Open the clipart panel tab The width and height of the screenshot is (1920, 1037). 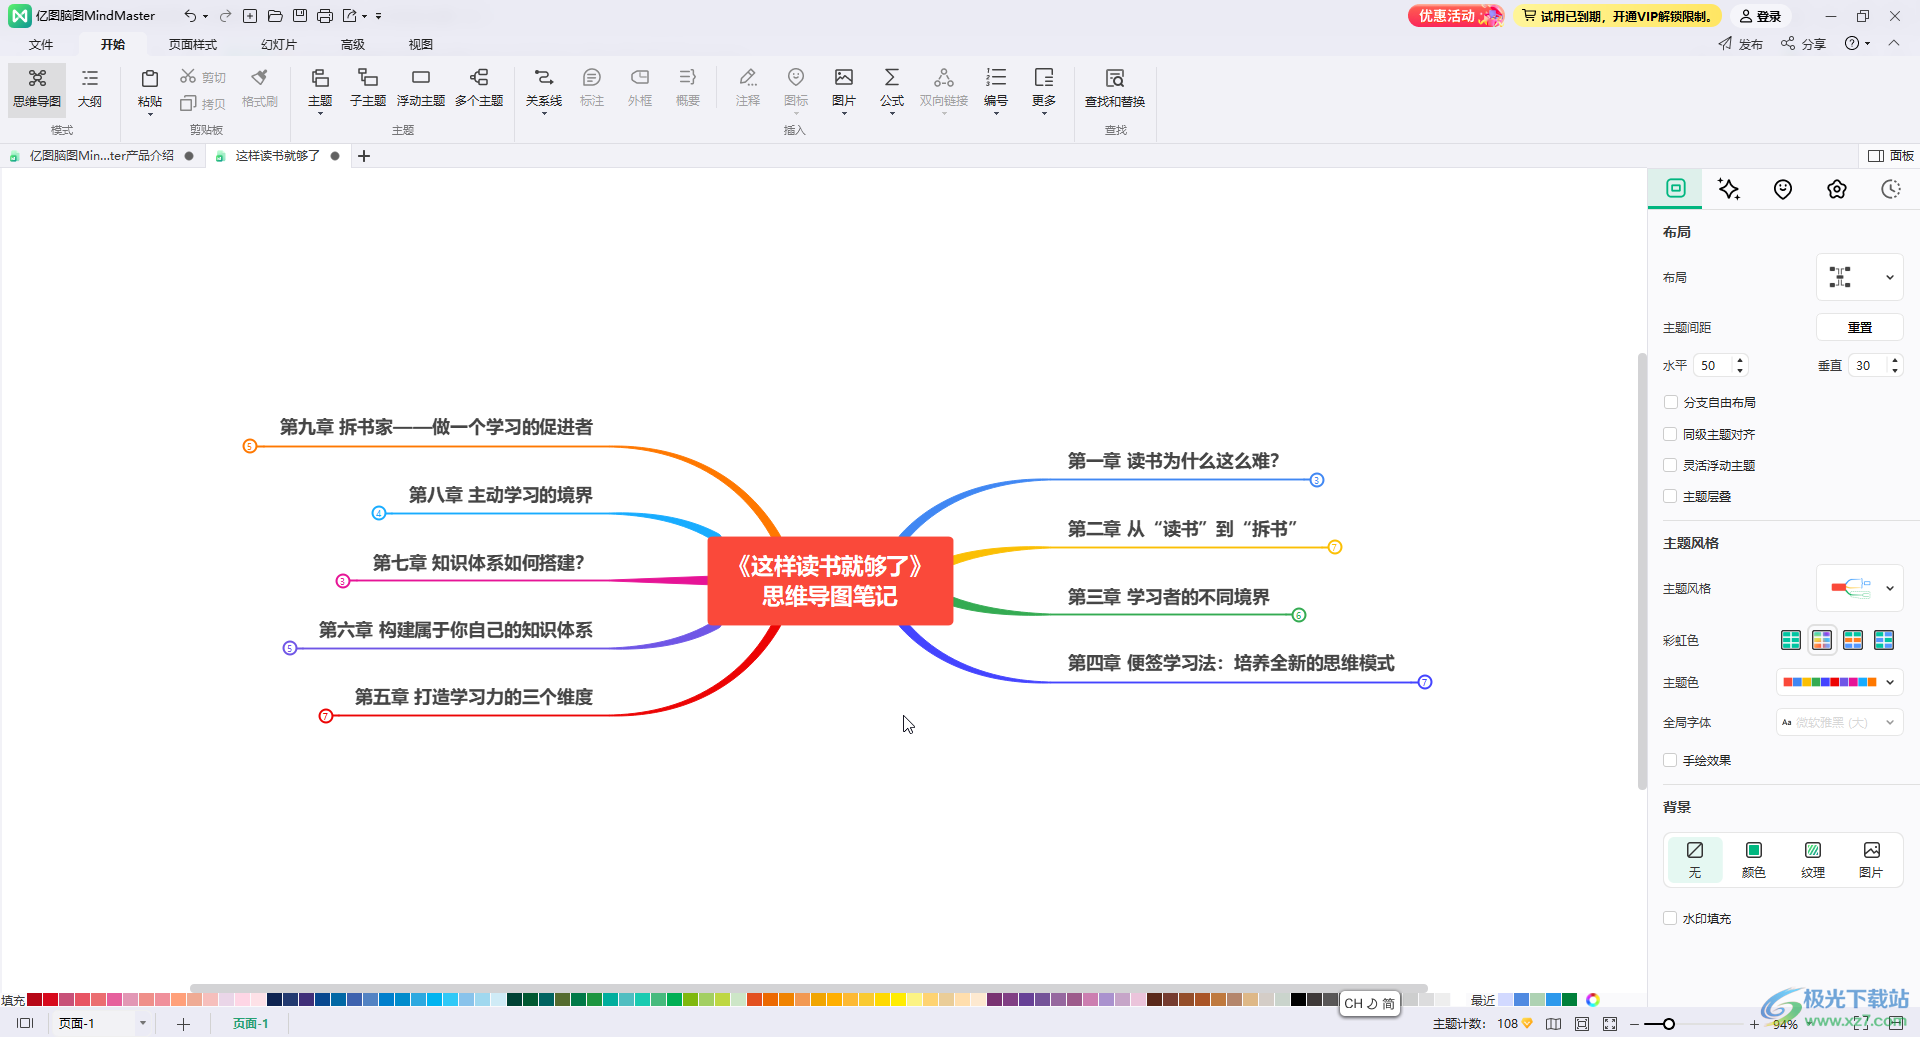pos(1837,189)
